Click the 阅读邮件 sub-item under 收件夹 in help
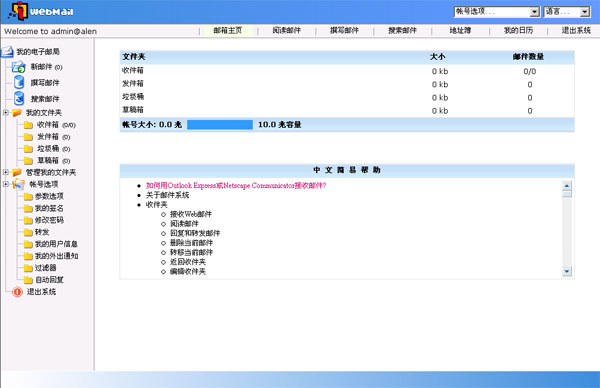Screen dimensions: 600x388 pyautogui.click(x=184, y=223)
